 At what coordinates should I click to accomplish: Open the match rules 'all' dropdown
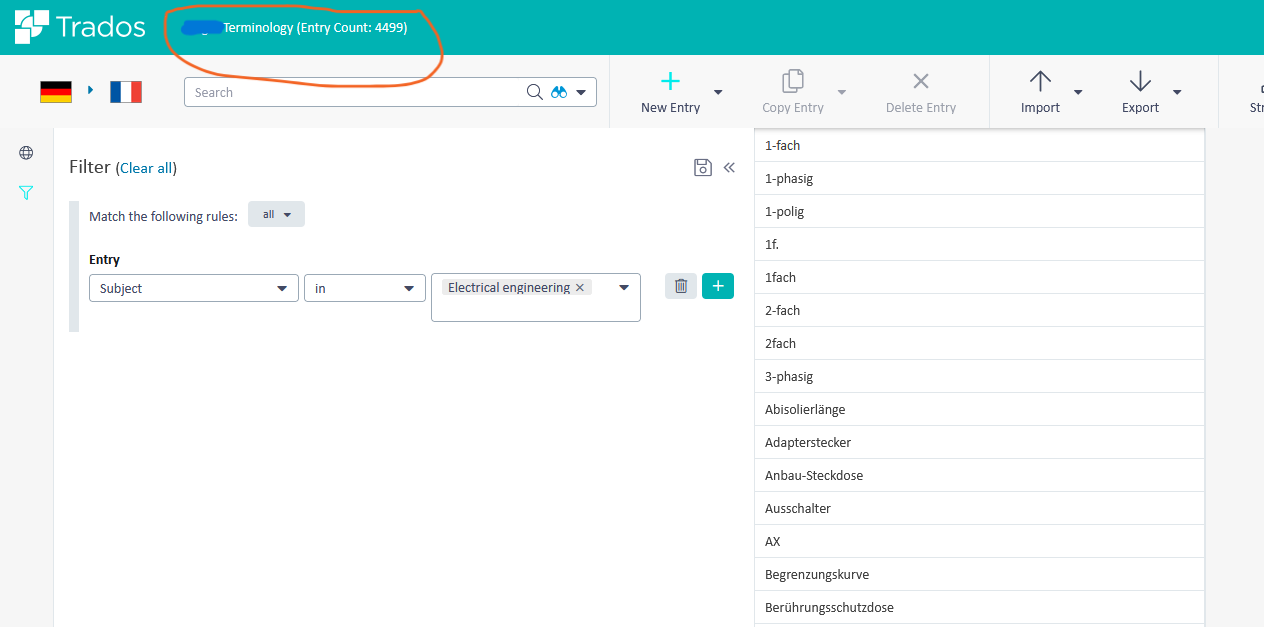point(276,214)
